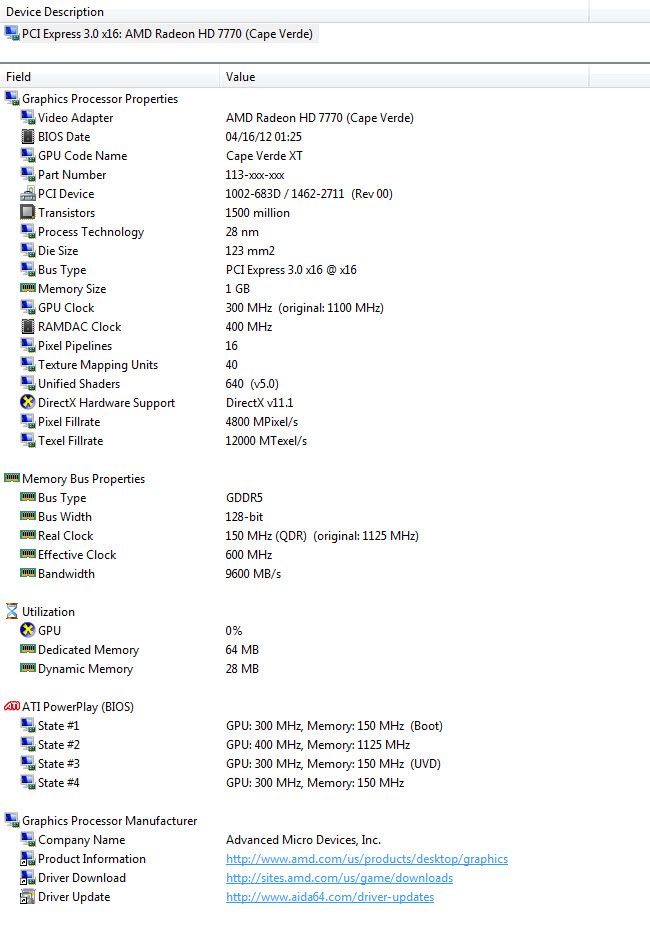Click the Graphics Processor Manufacturer group icon

click(12, 821)
